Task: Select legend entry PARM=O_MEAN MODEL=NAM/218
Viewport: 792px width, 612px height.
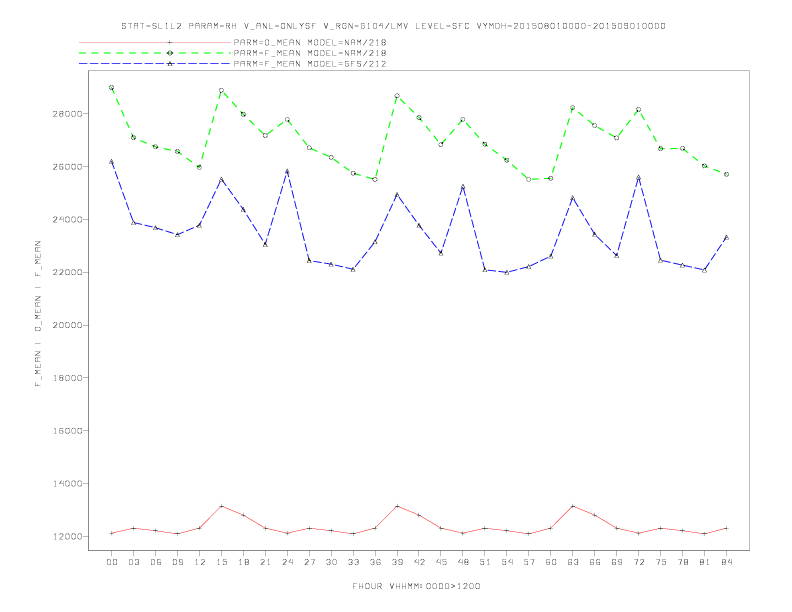Action: coord(310,42)
